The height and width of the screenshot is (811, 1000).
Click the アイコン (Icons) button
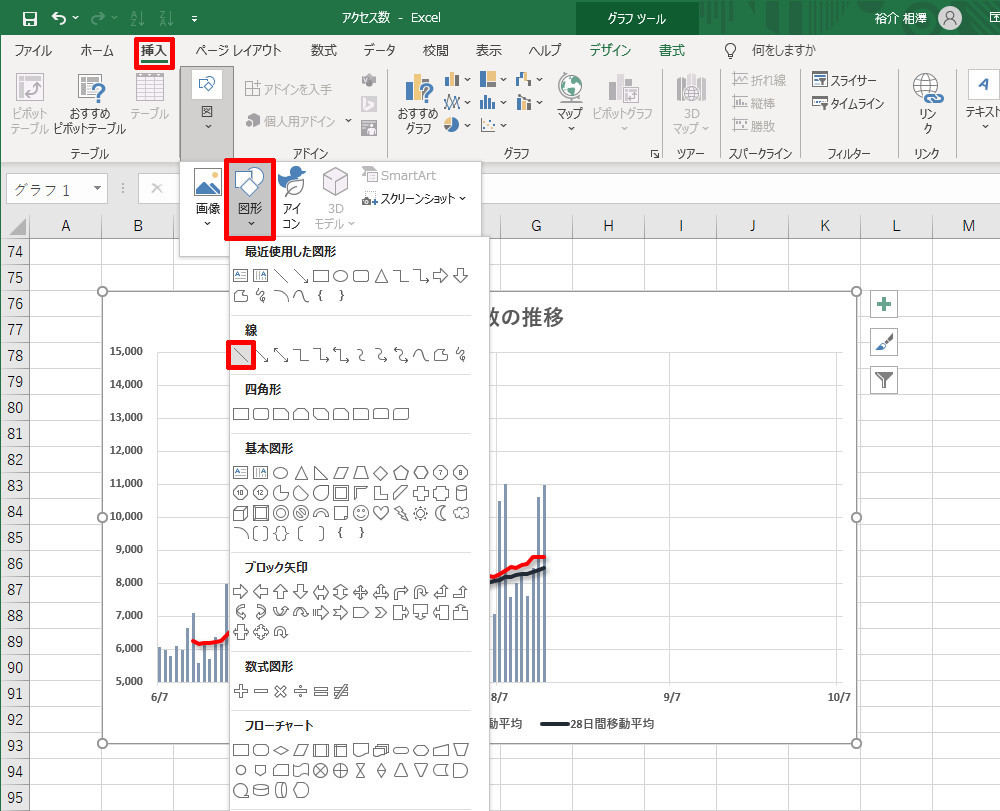click(x=292, y=199)
